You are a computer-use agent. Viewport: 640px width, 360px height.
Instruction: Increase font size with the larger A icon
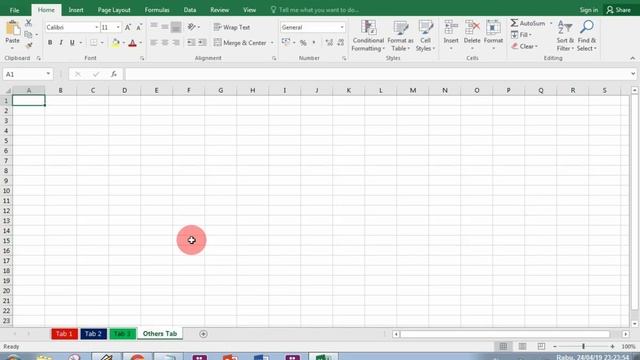[128, 27]
